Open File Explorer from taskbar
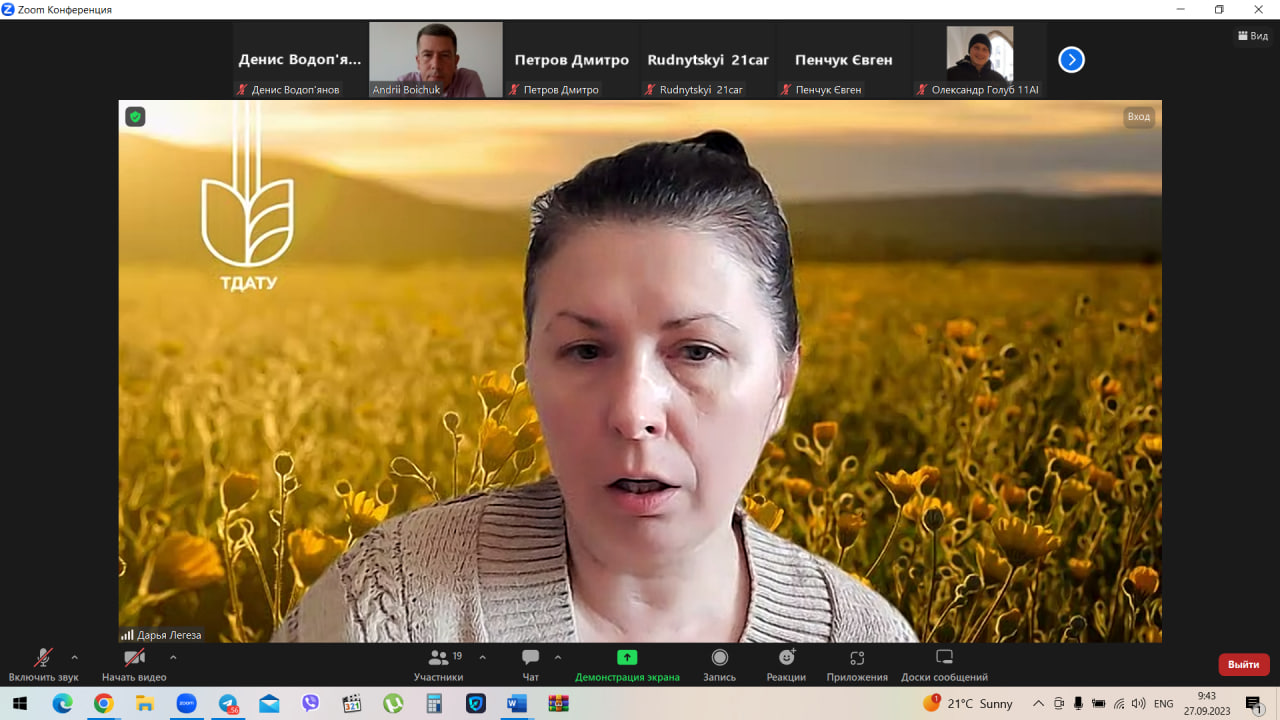This screenshot has width=1280, height=720. point(145,703)
